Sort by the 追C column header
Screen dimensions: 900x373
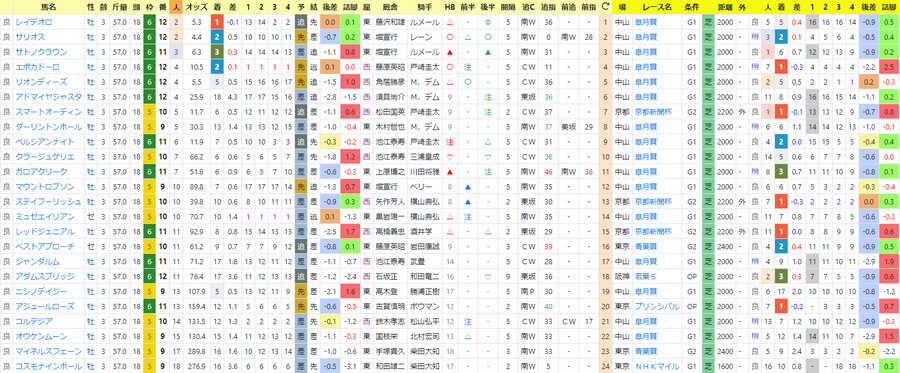tap(528, 7)
